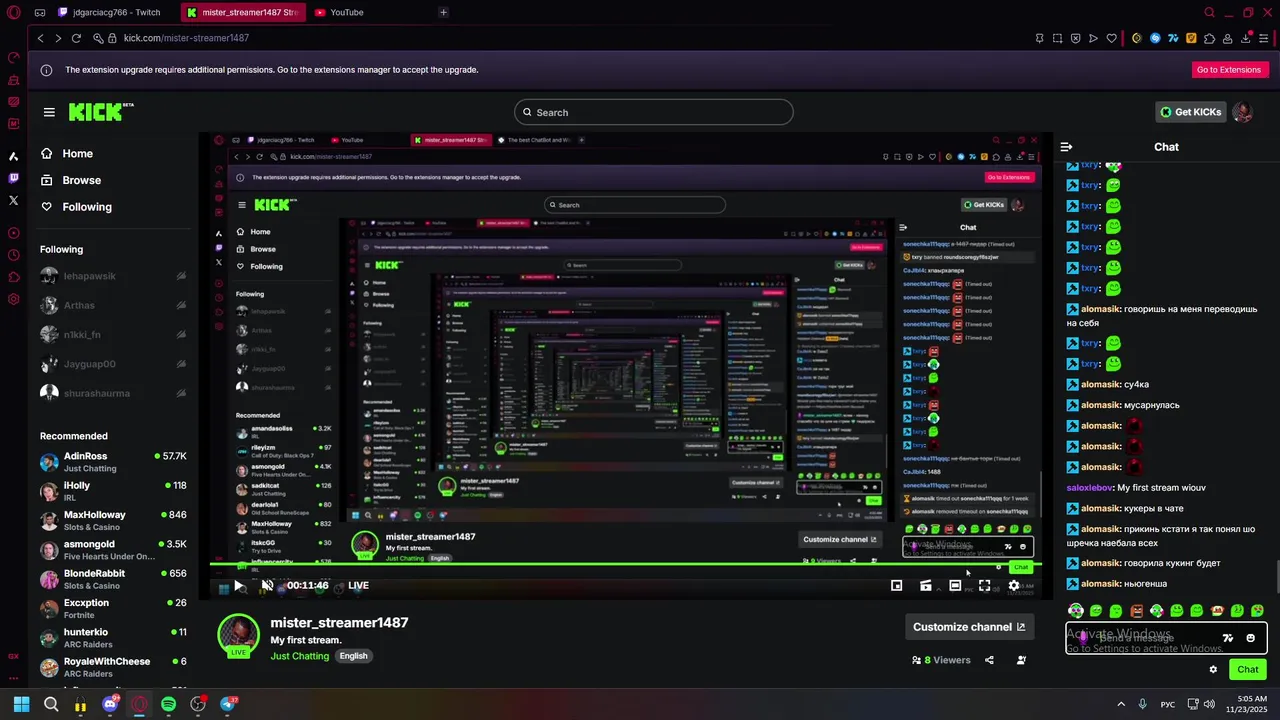1280x720 pixels.
Task: Open the Just Chatting category link
Action: coord(300,656)
